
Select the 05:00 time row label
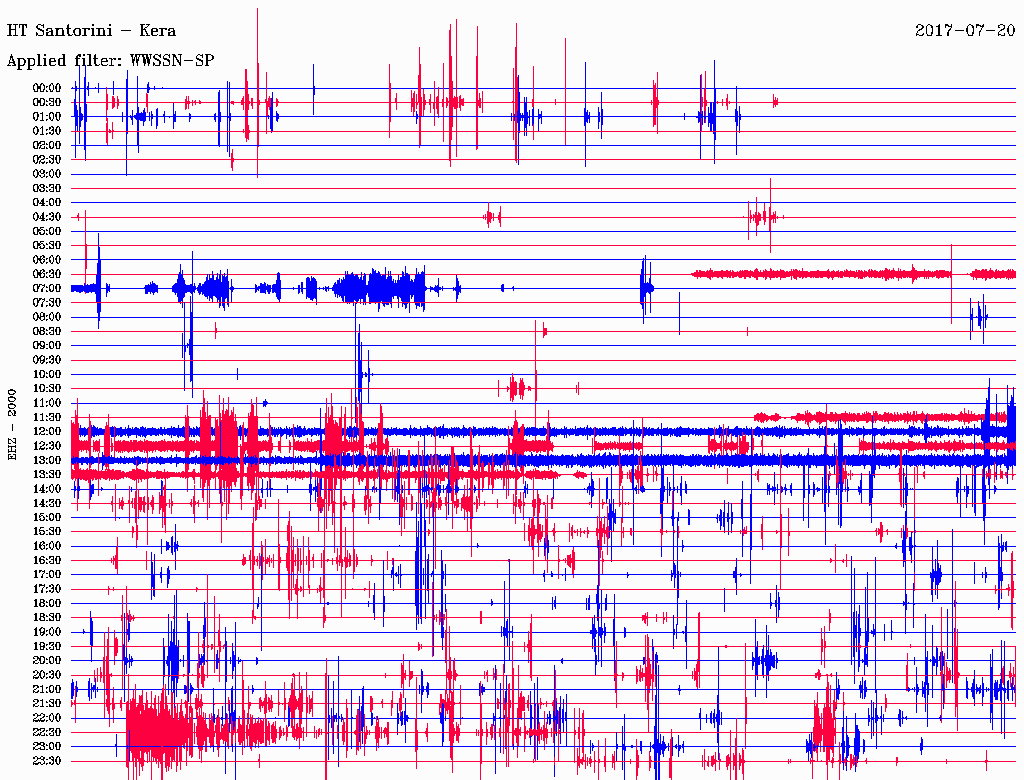click(47, 231)
